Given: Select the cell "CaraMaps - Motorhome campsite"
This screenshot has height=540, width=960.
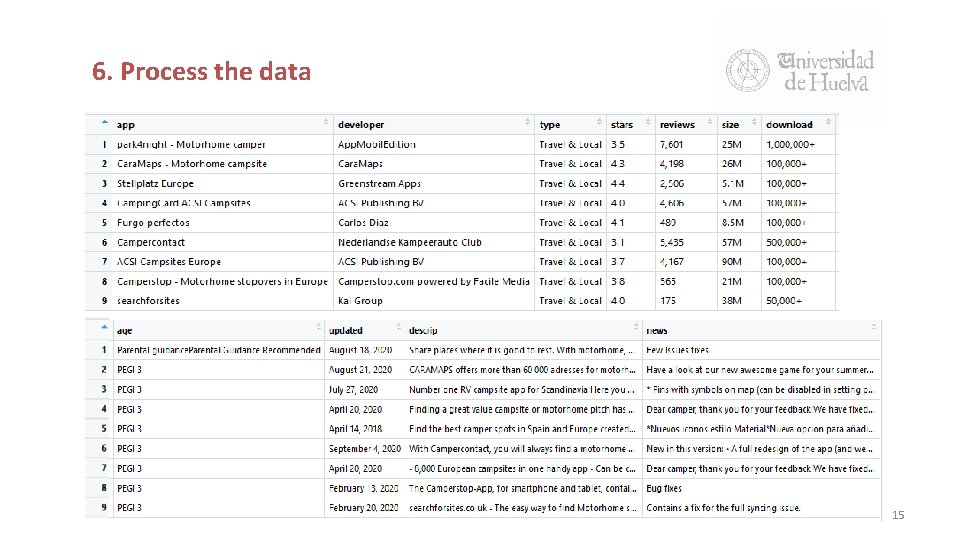Looking at the screenshot, I should 192,164.
